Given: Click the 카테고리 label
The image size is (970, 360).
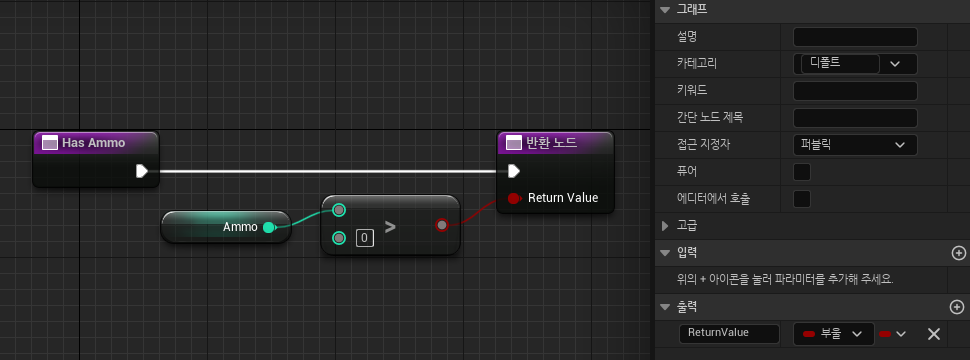Looking at the screenshot, I should pyautogui.click(x=697, y=64).
